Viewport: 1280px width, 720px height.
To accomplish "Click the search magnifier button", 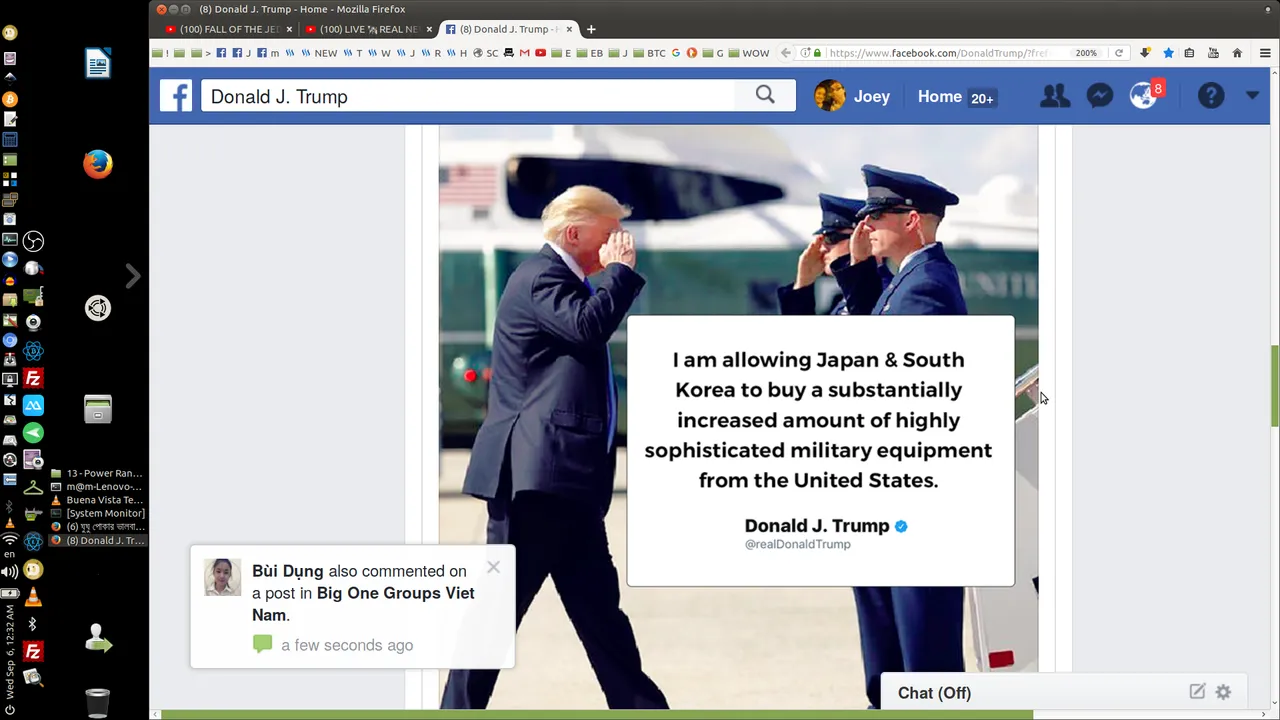I will (x=765, y=96).
